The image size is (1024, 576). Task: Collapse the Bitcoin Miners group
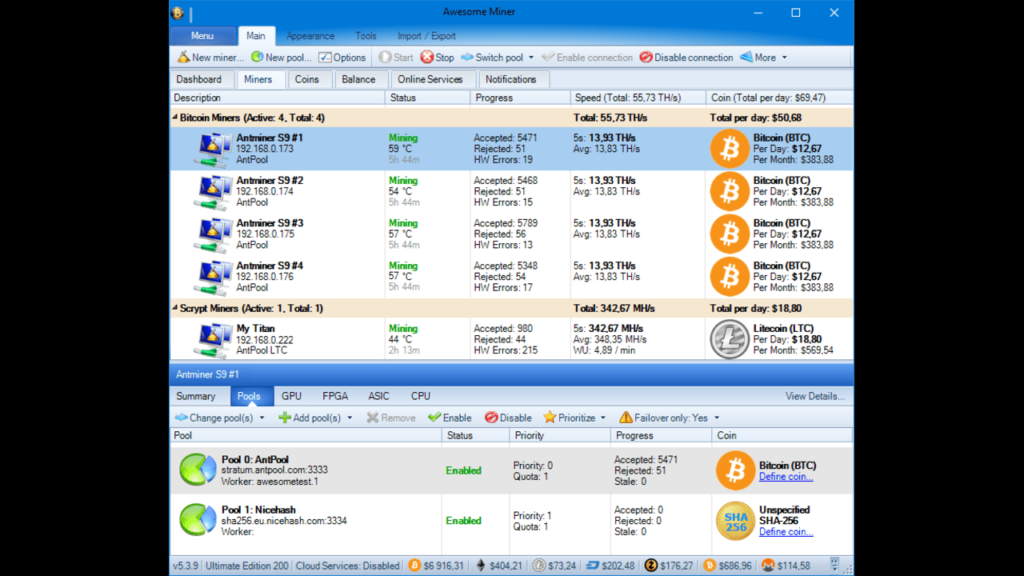[175, 118]
